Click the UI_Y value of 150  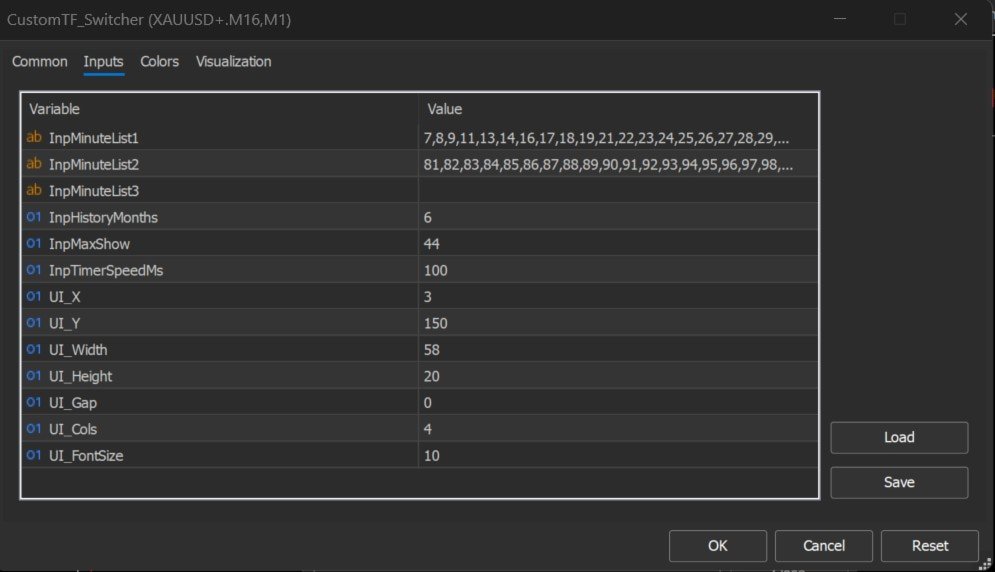[x=436, y=323]
